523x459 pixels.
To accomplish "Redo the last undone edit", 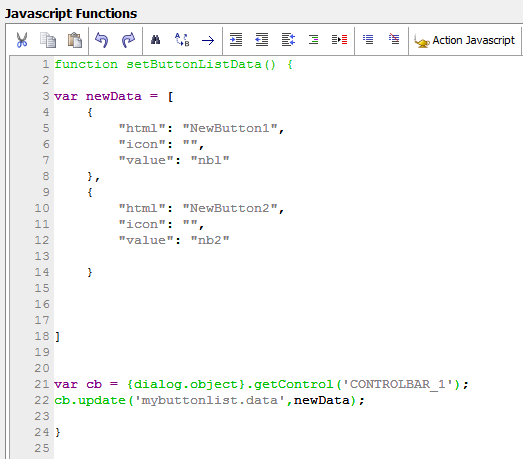I will pyautogui.click(x=128, y=40).
